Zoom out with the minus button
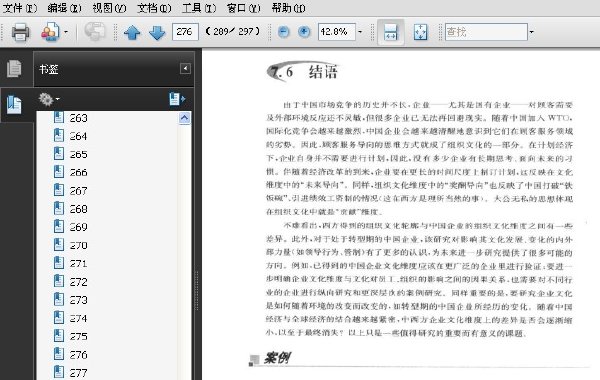 (284, 32)
